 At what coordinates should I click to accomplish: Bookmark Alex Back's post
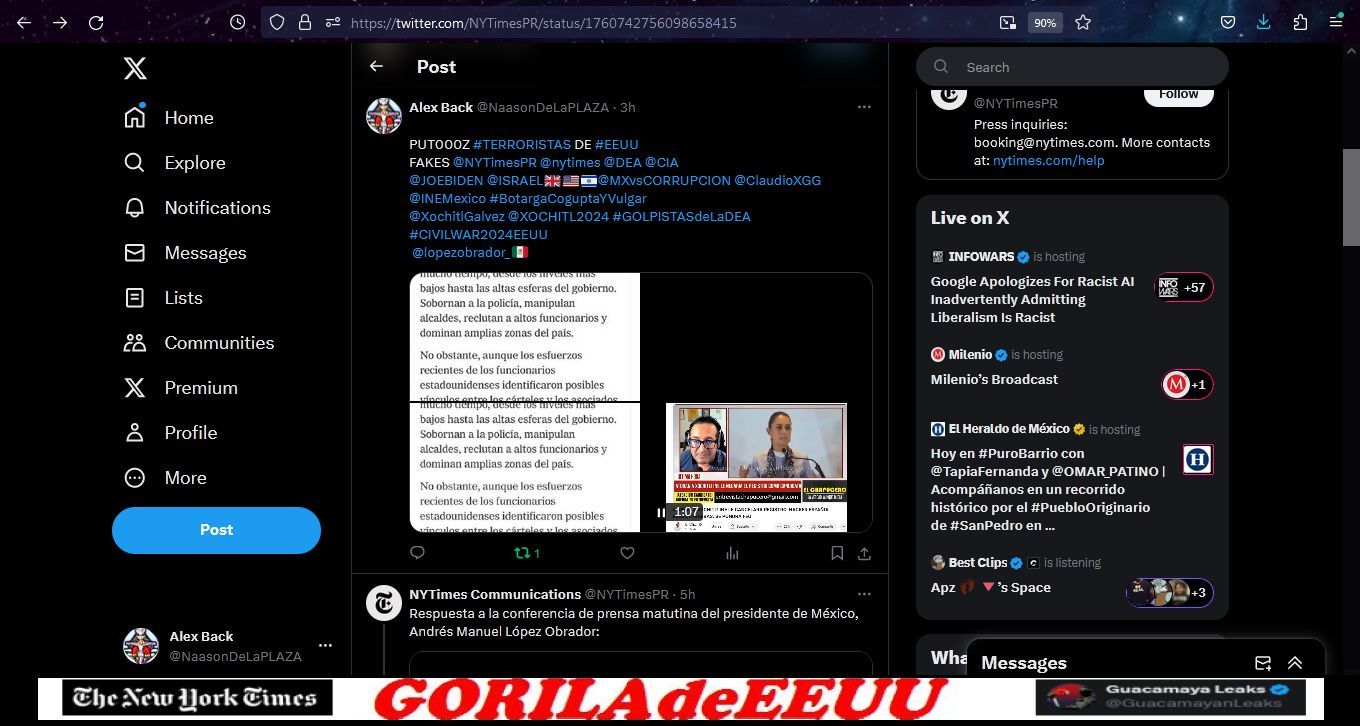click(837, 553)
